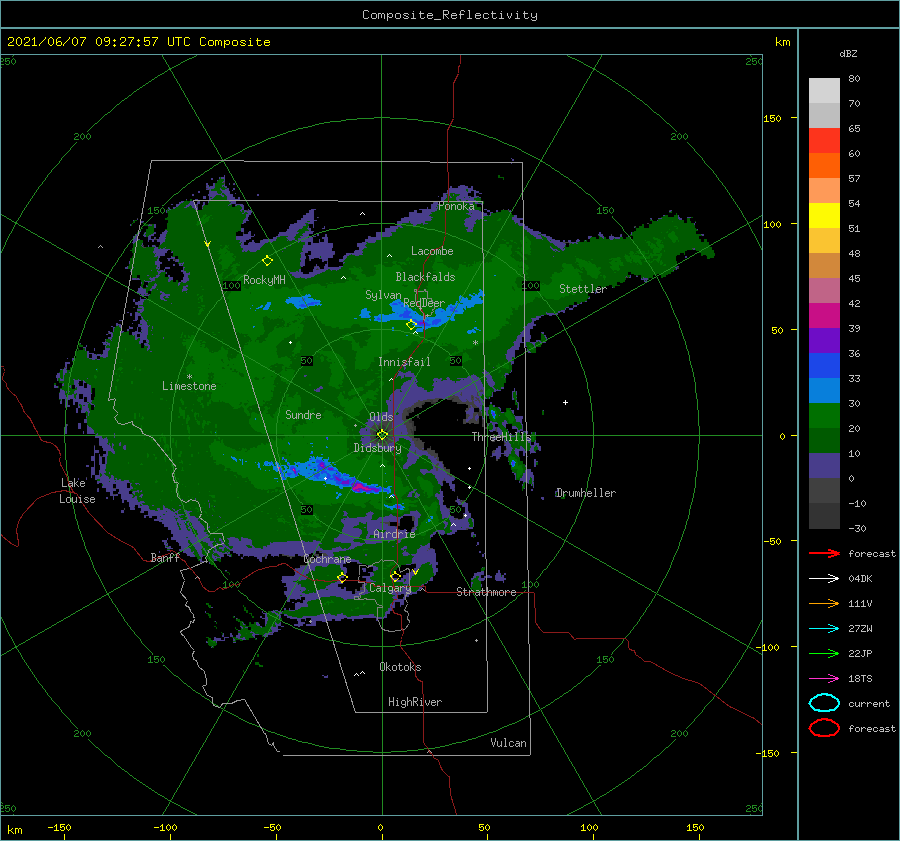900x841 pixels.
Task: Click the cyan current ellipse icon
Action: [x=824, y=703]
